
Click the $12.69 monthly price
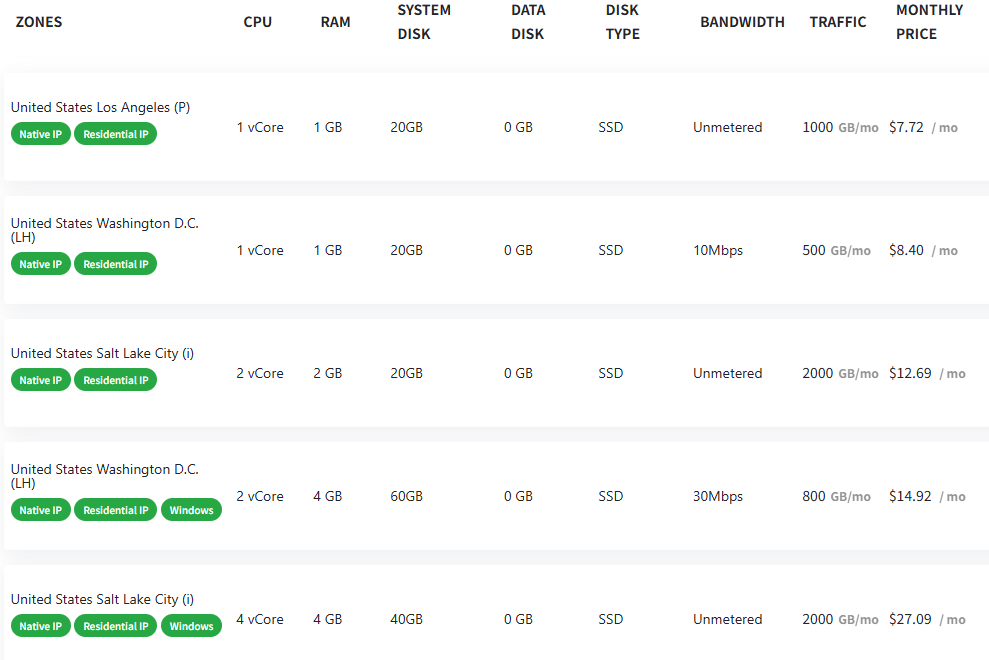(x=910, y=374)
